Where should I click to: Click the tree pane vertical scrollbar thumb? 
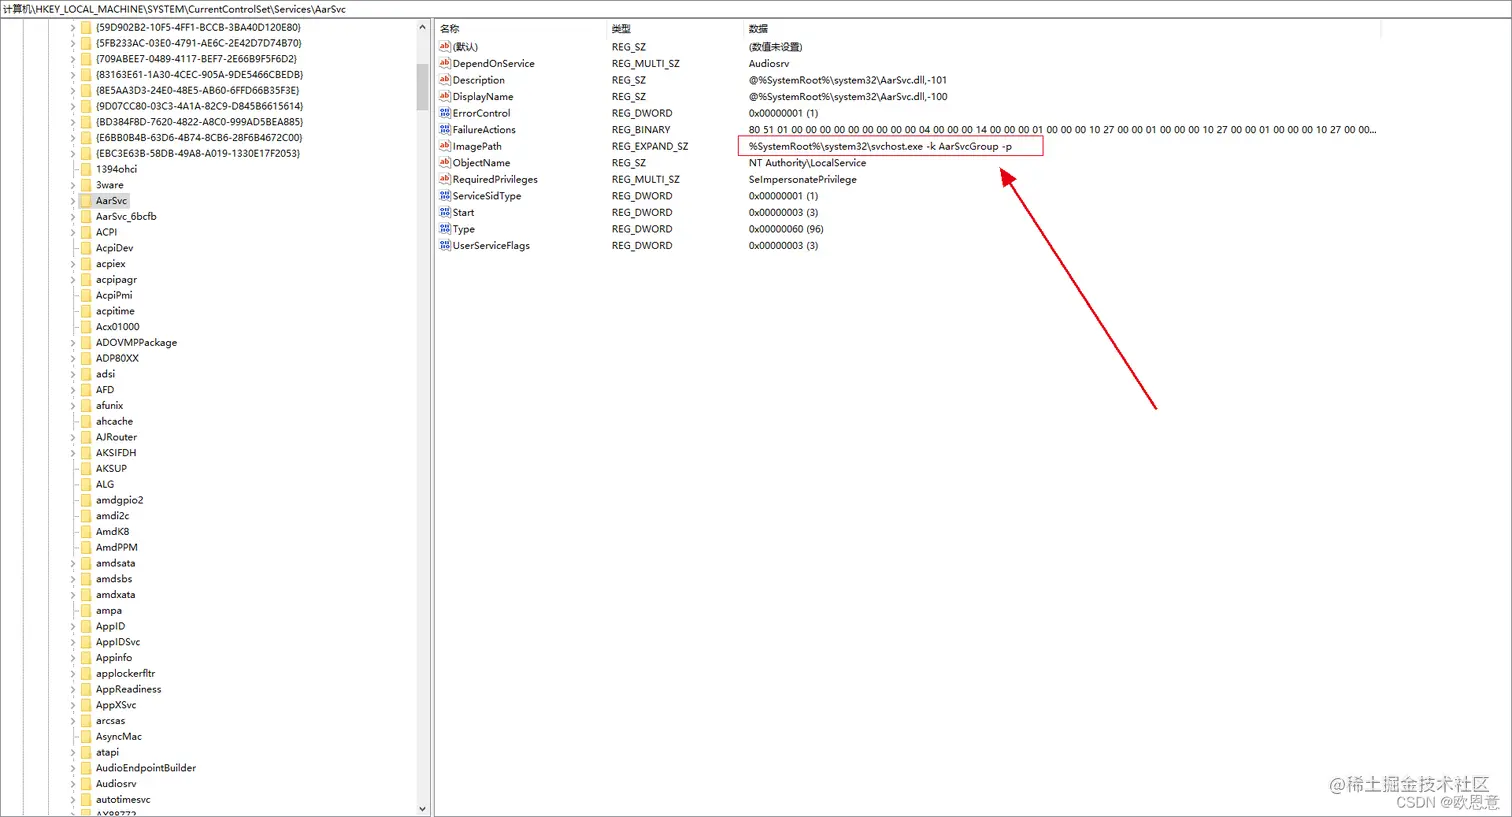pos(422,86)
